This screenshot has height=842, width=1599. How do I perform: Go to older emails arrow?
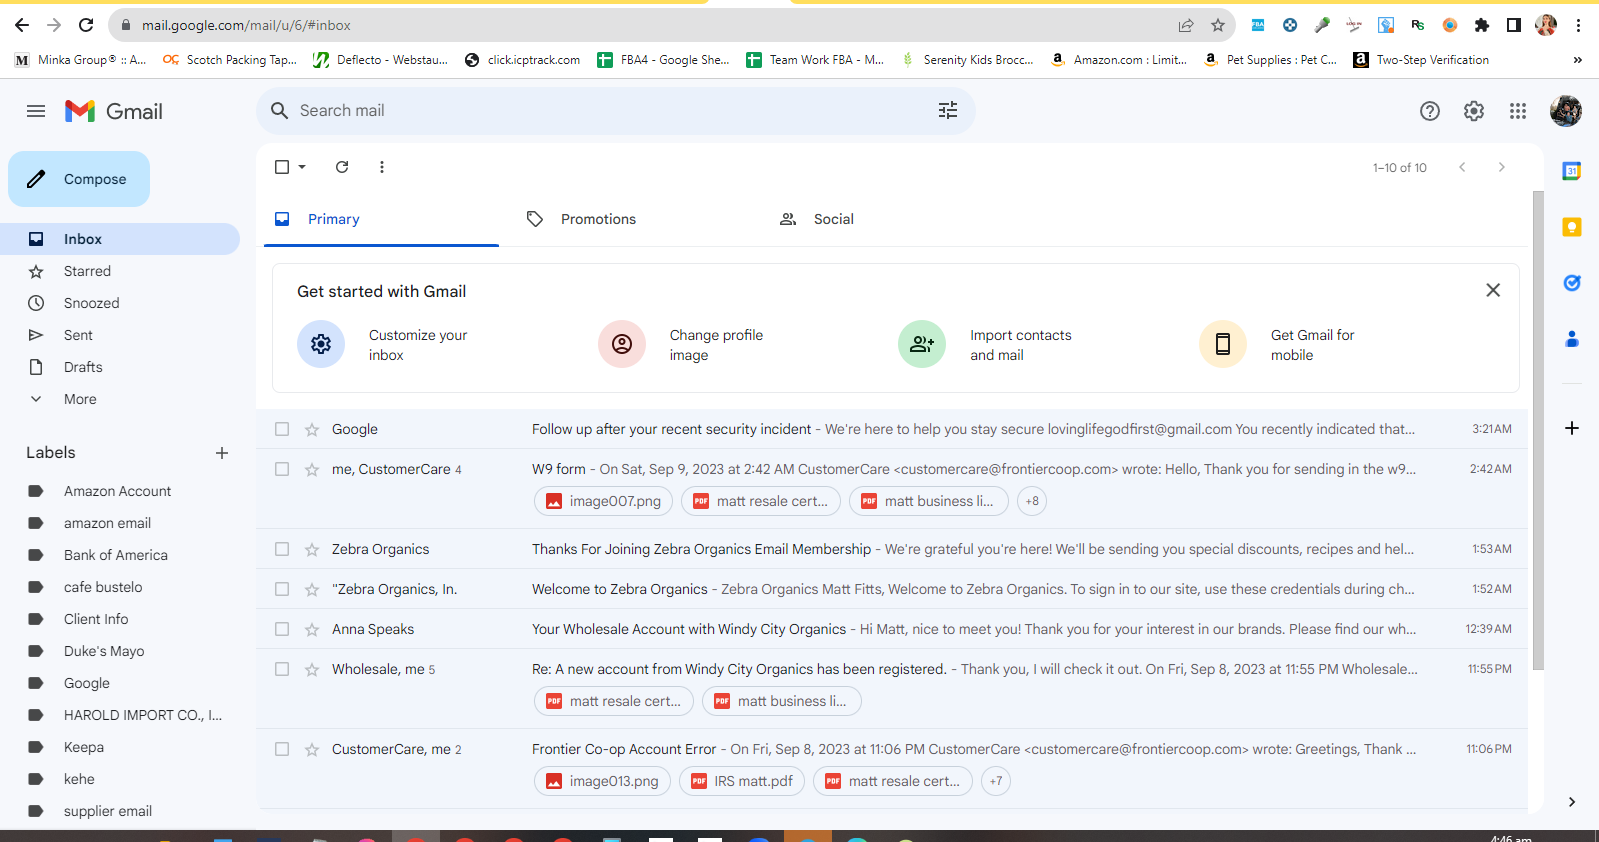pos(1501,167)
